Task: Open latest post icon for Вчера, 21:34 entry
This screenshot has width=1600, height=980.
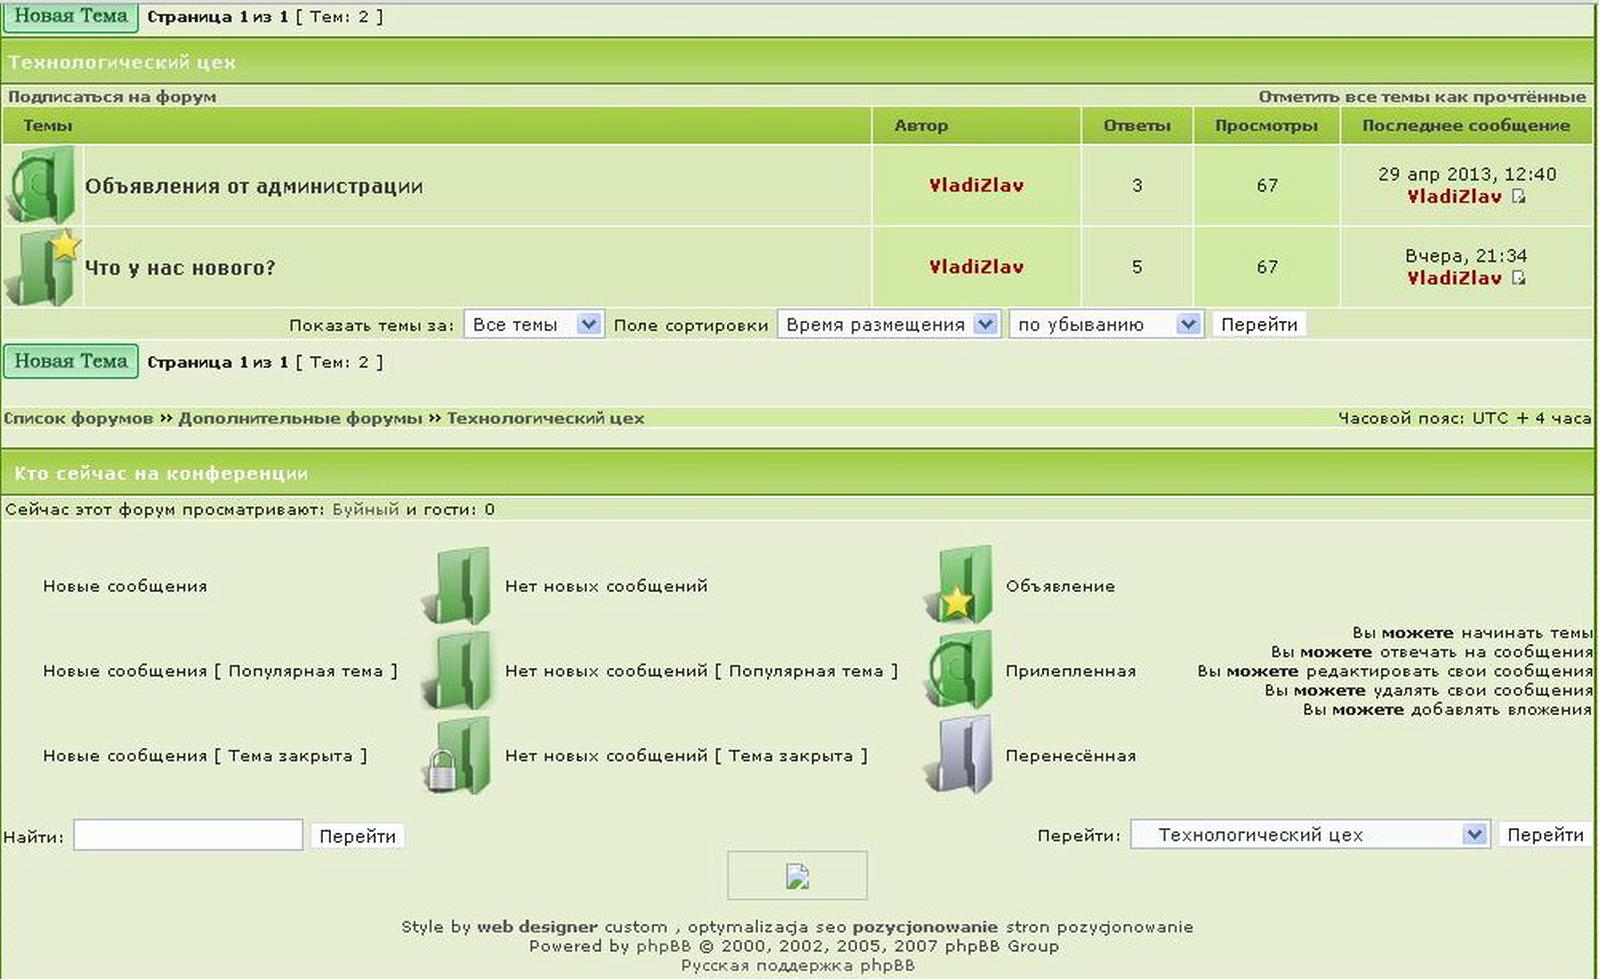Action: tap(1519, 278)
